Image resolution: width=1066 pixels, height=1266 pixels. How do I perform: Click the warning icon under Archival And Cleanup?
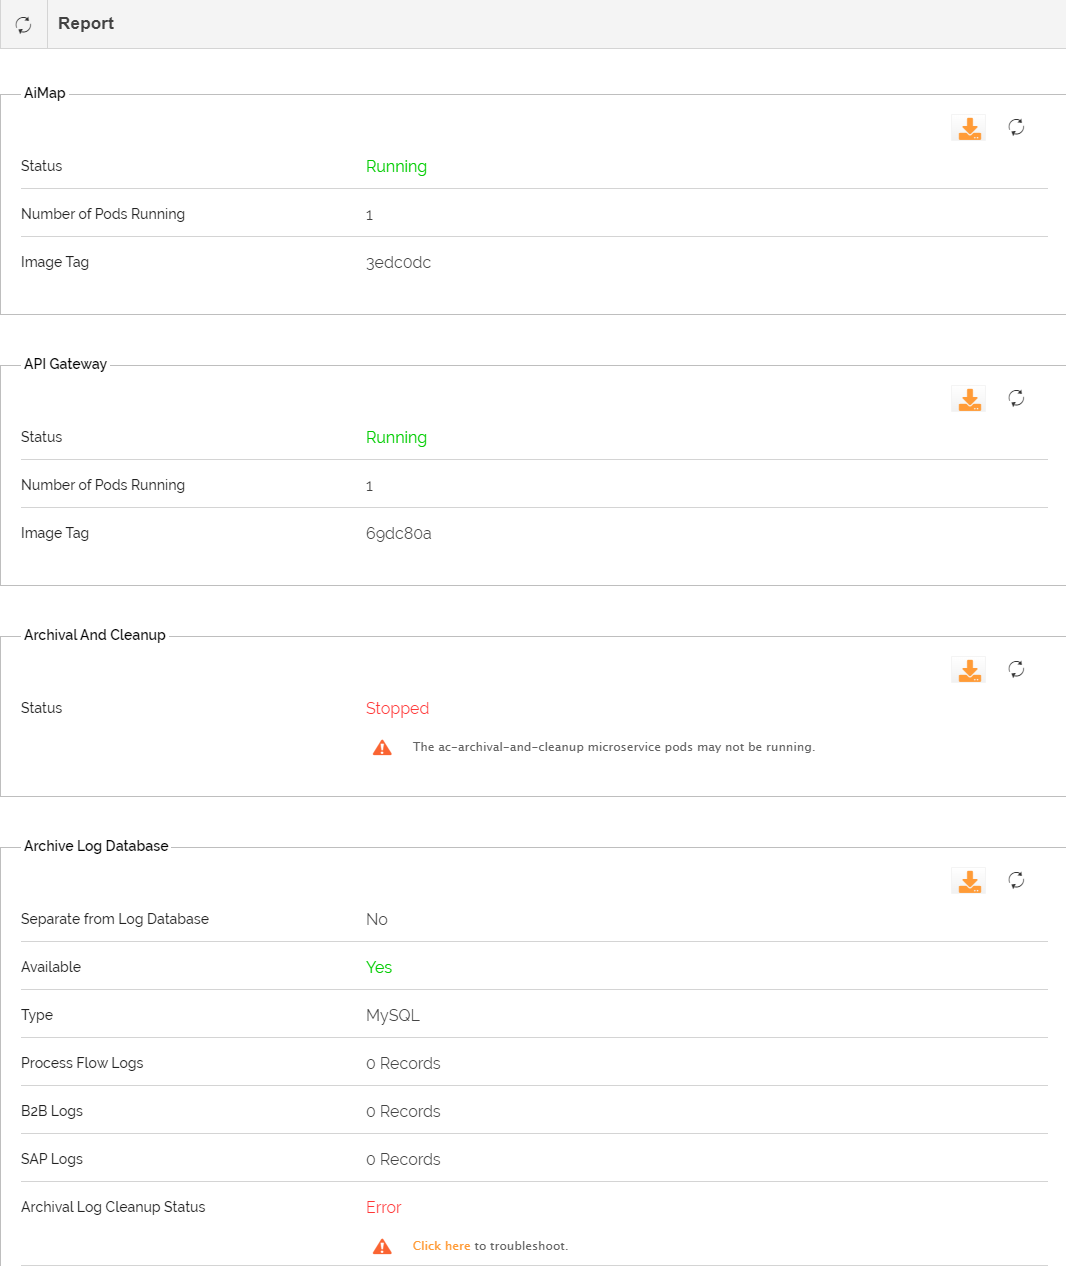381,746
